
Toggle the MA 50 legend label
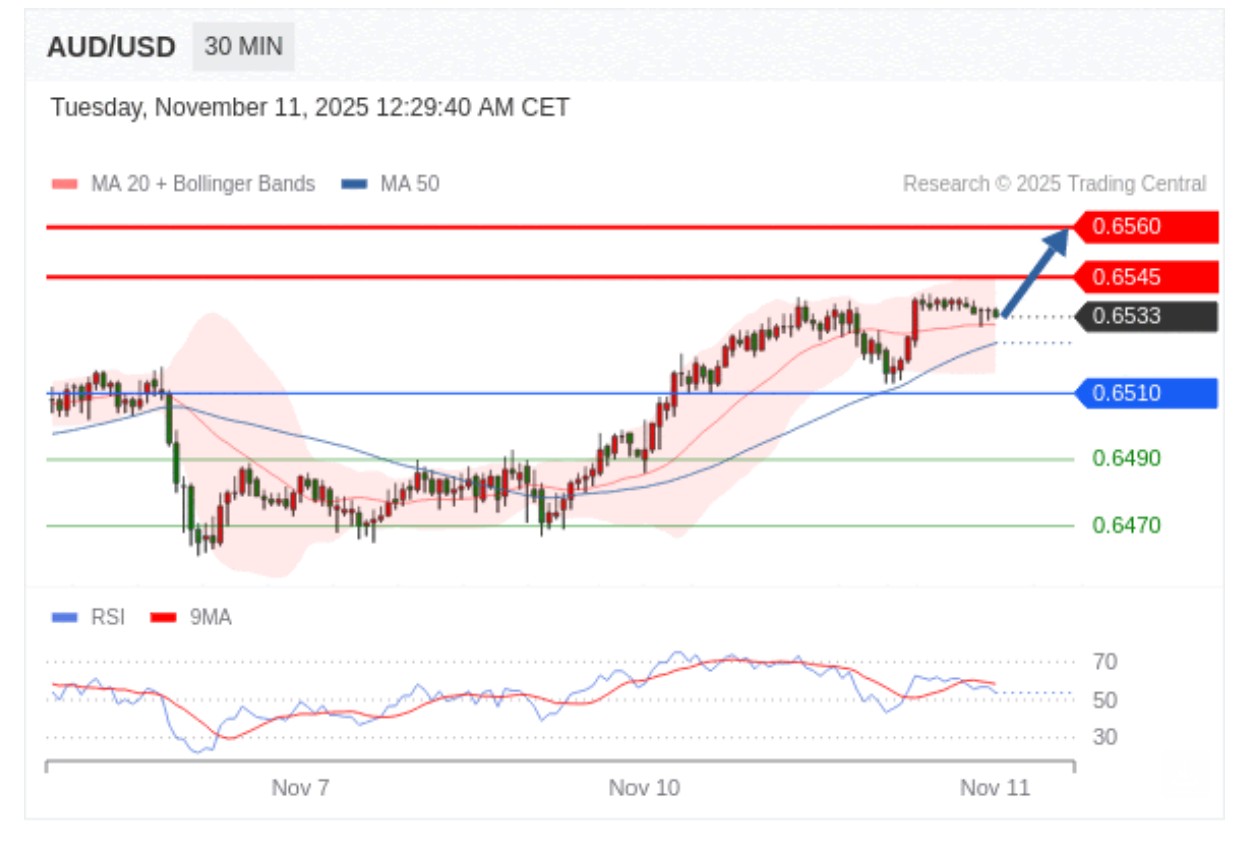409,184
